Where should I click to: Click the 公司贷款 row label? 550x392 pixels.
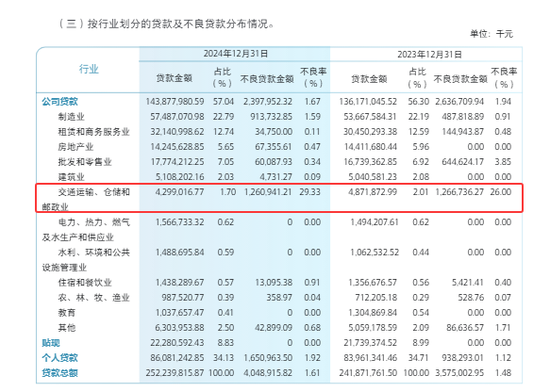pos(60,102)
